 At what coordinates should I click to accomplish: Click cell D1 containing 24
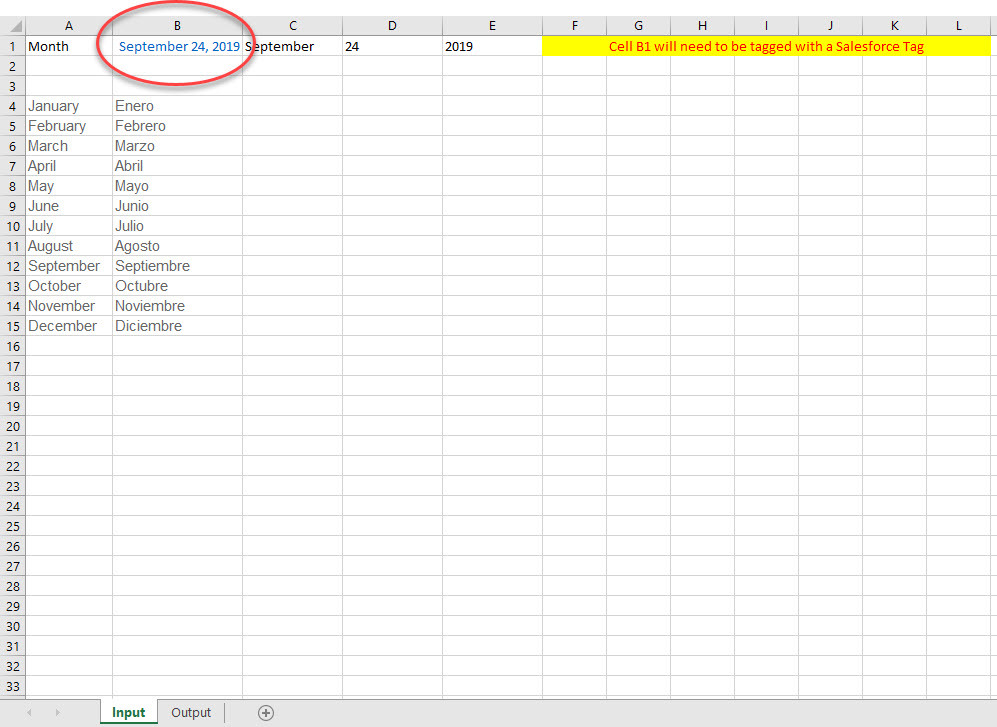(392, 46)
